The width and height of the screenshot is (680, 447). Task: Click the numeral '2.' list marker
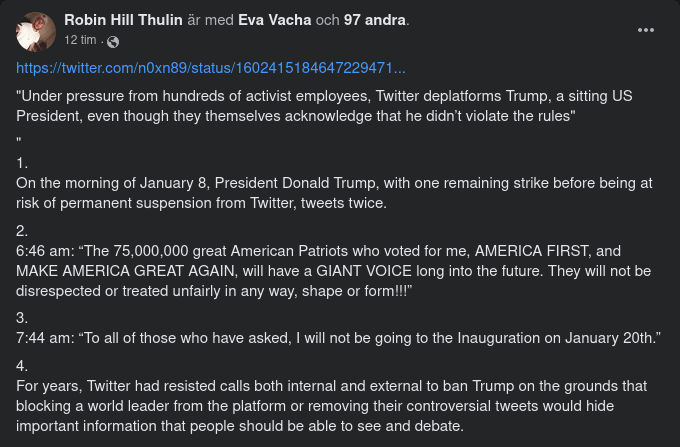point(23,230)
